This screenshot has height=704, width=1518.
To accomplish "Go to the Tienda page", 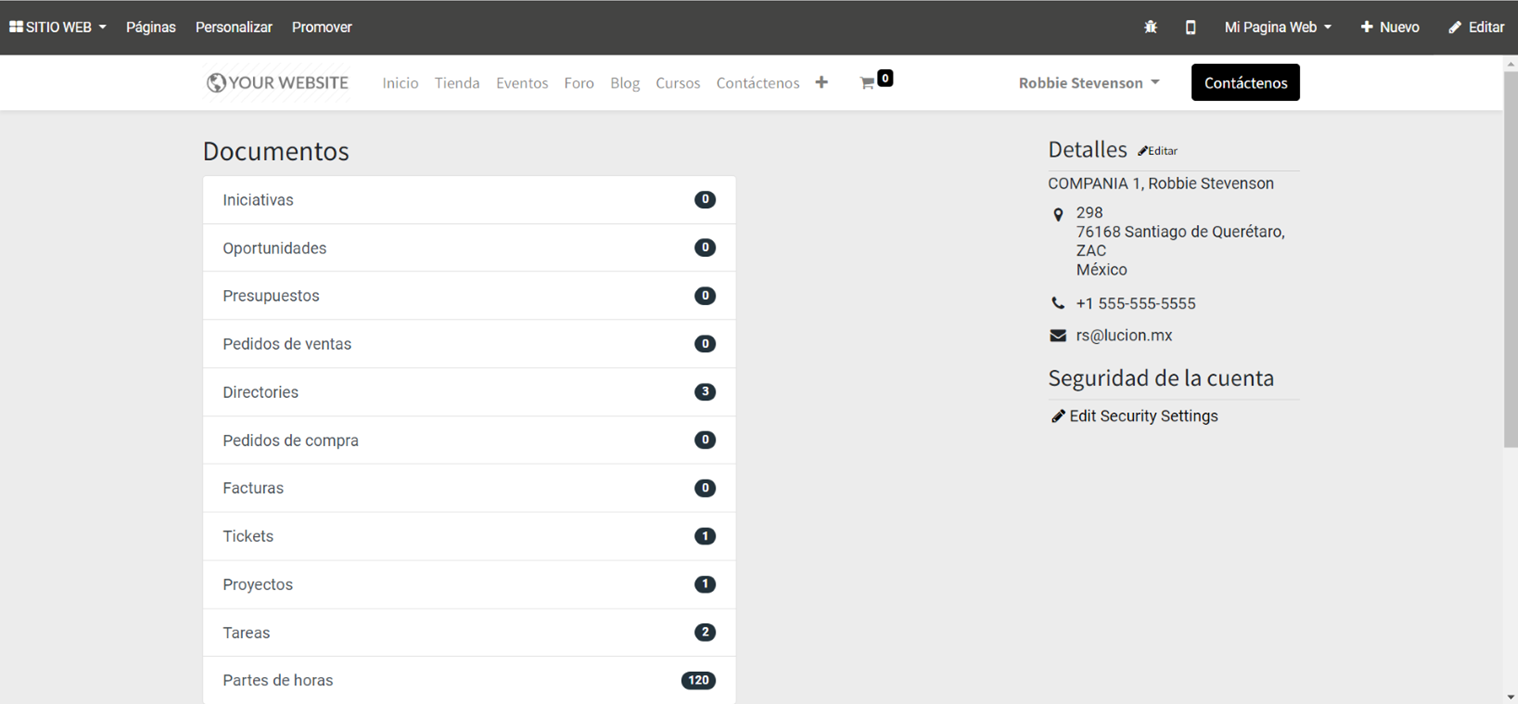I will tap(457, 83).
